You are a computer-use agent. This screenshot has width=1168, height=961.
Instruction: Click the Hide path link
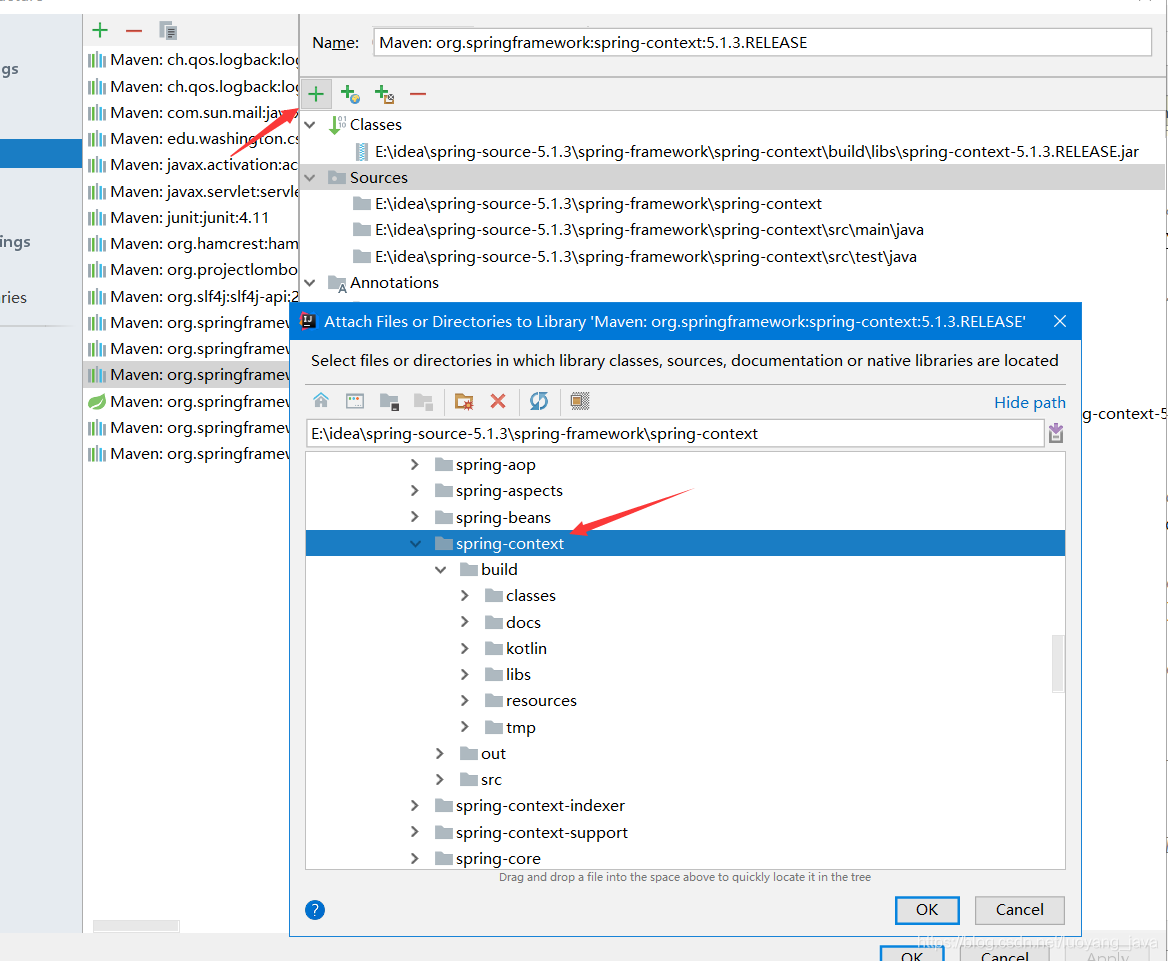pyautogui.click(x=1029, y=402)
